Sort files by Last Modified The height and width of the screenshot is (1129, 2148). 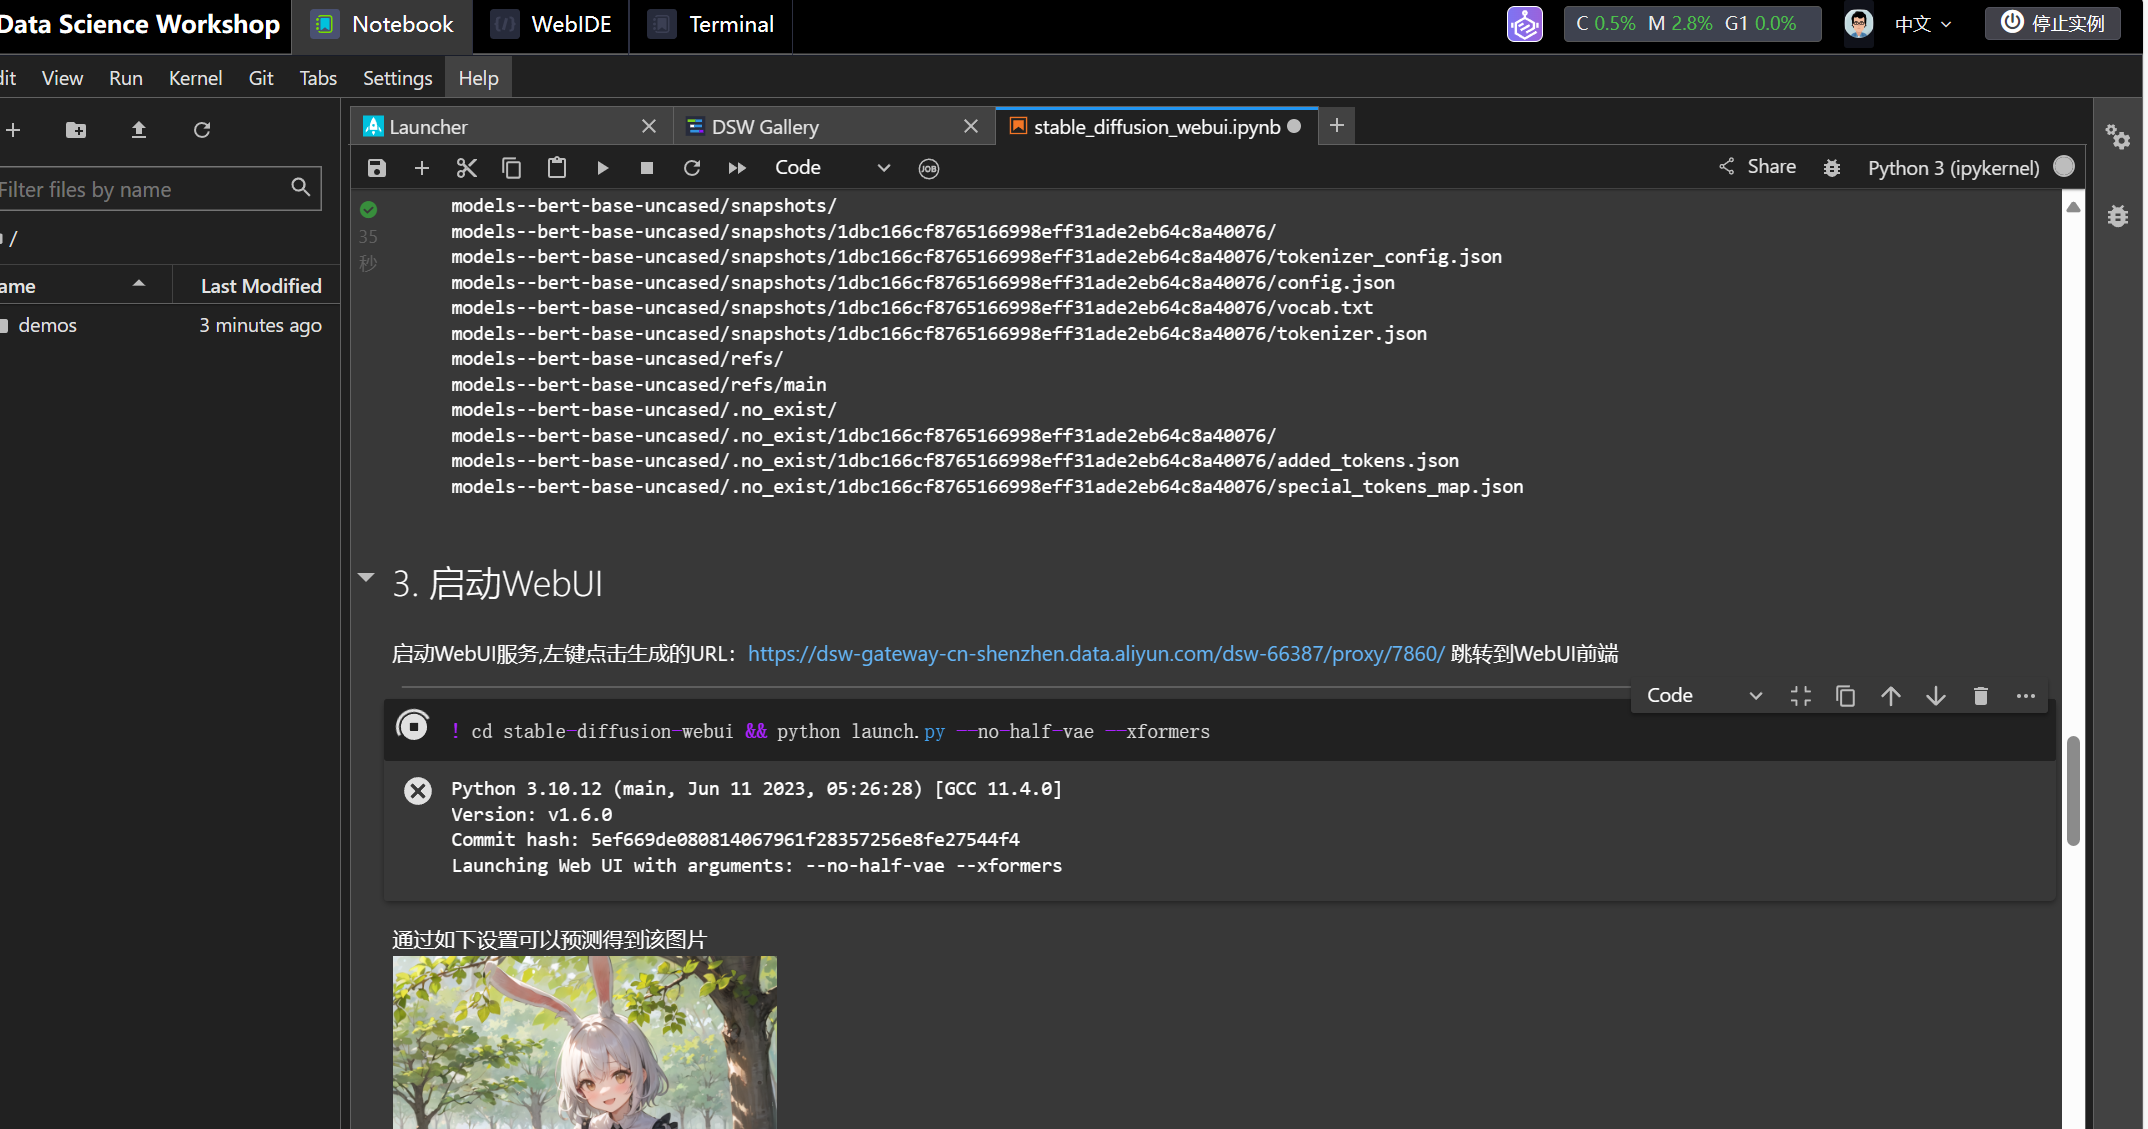[x=257, y=286]
